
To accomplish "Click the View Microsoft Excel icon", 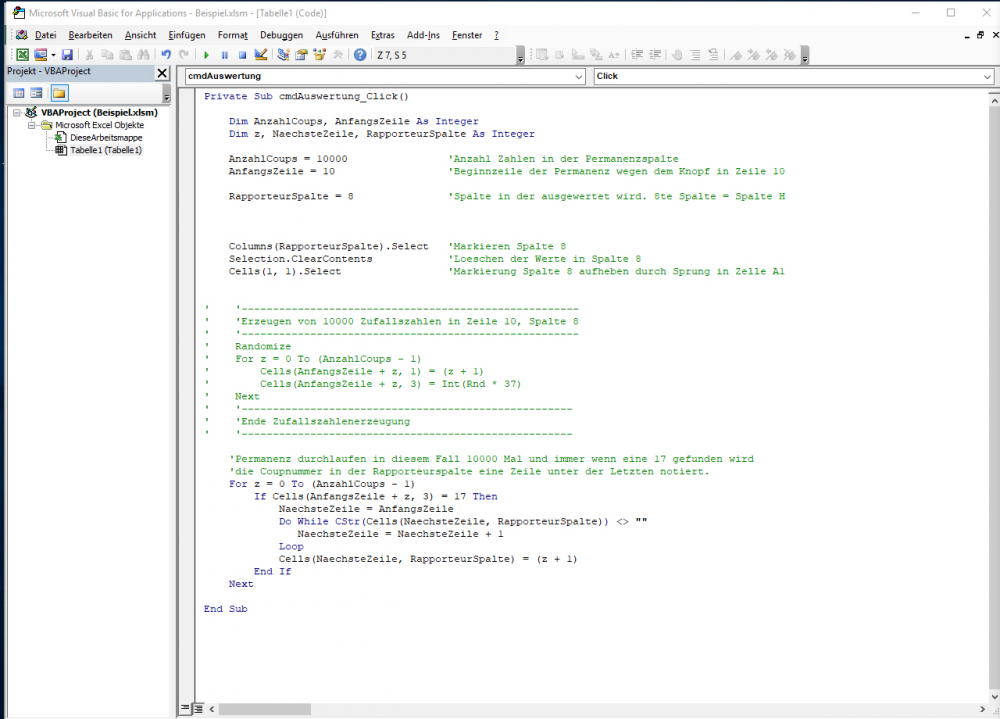I will (22, 55).
